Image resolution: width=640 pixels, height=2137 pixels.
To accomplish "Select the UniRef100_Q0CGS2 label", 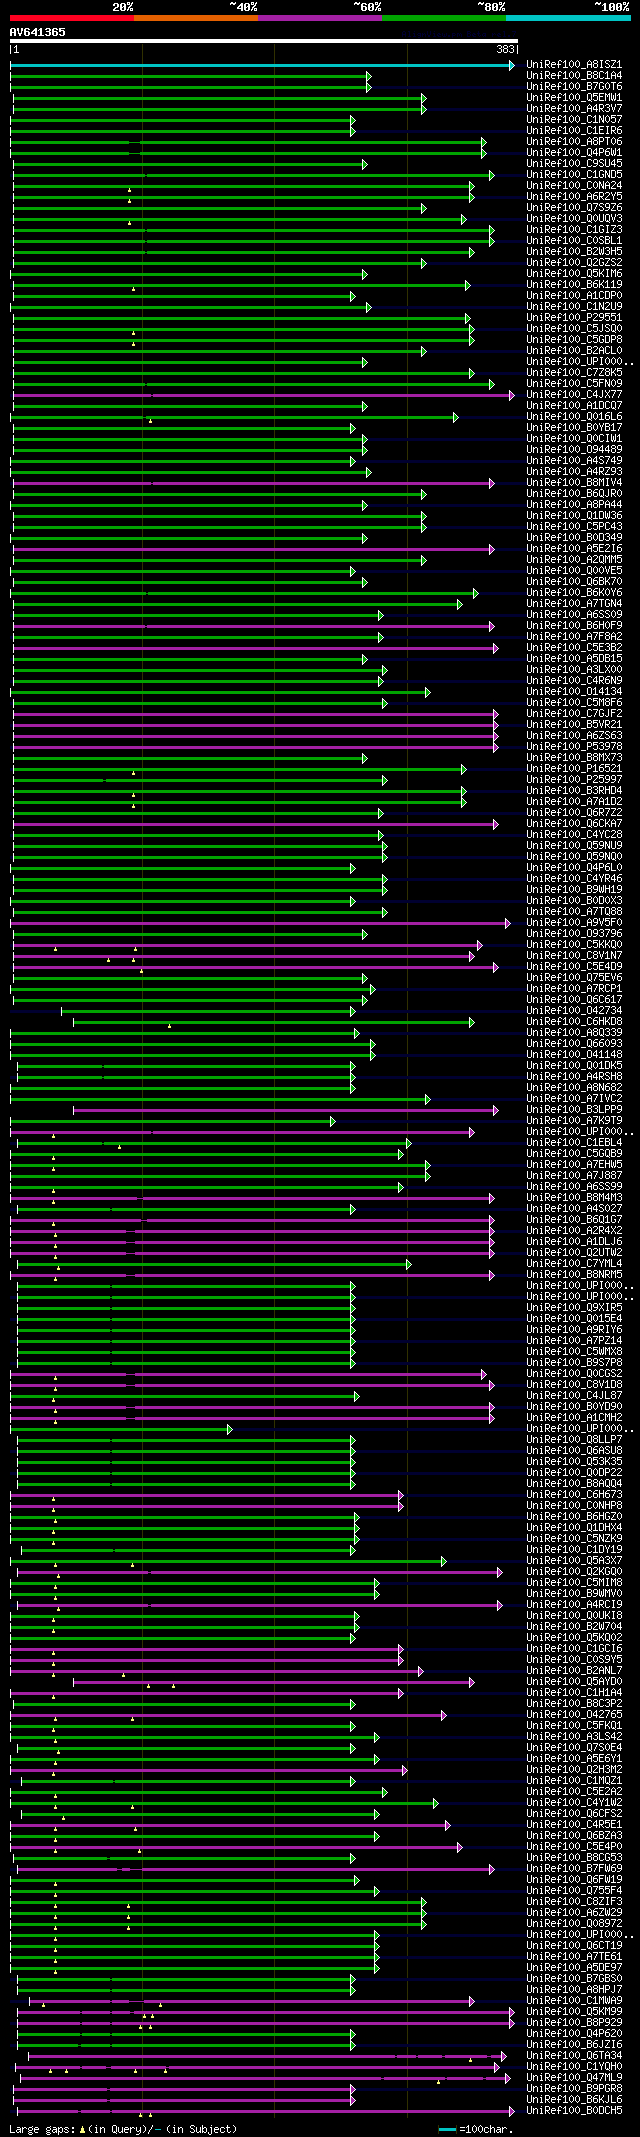I will click(574, 1374).
